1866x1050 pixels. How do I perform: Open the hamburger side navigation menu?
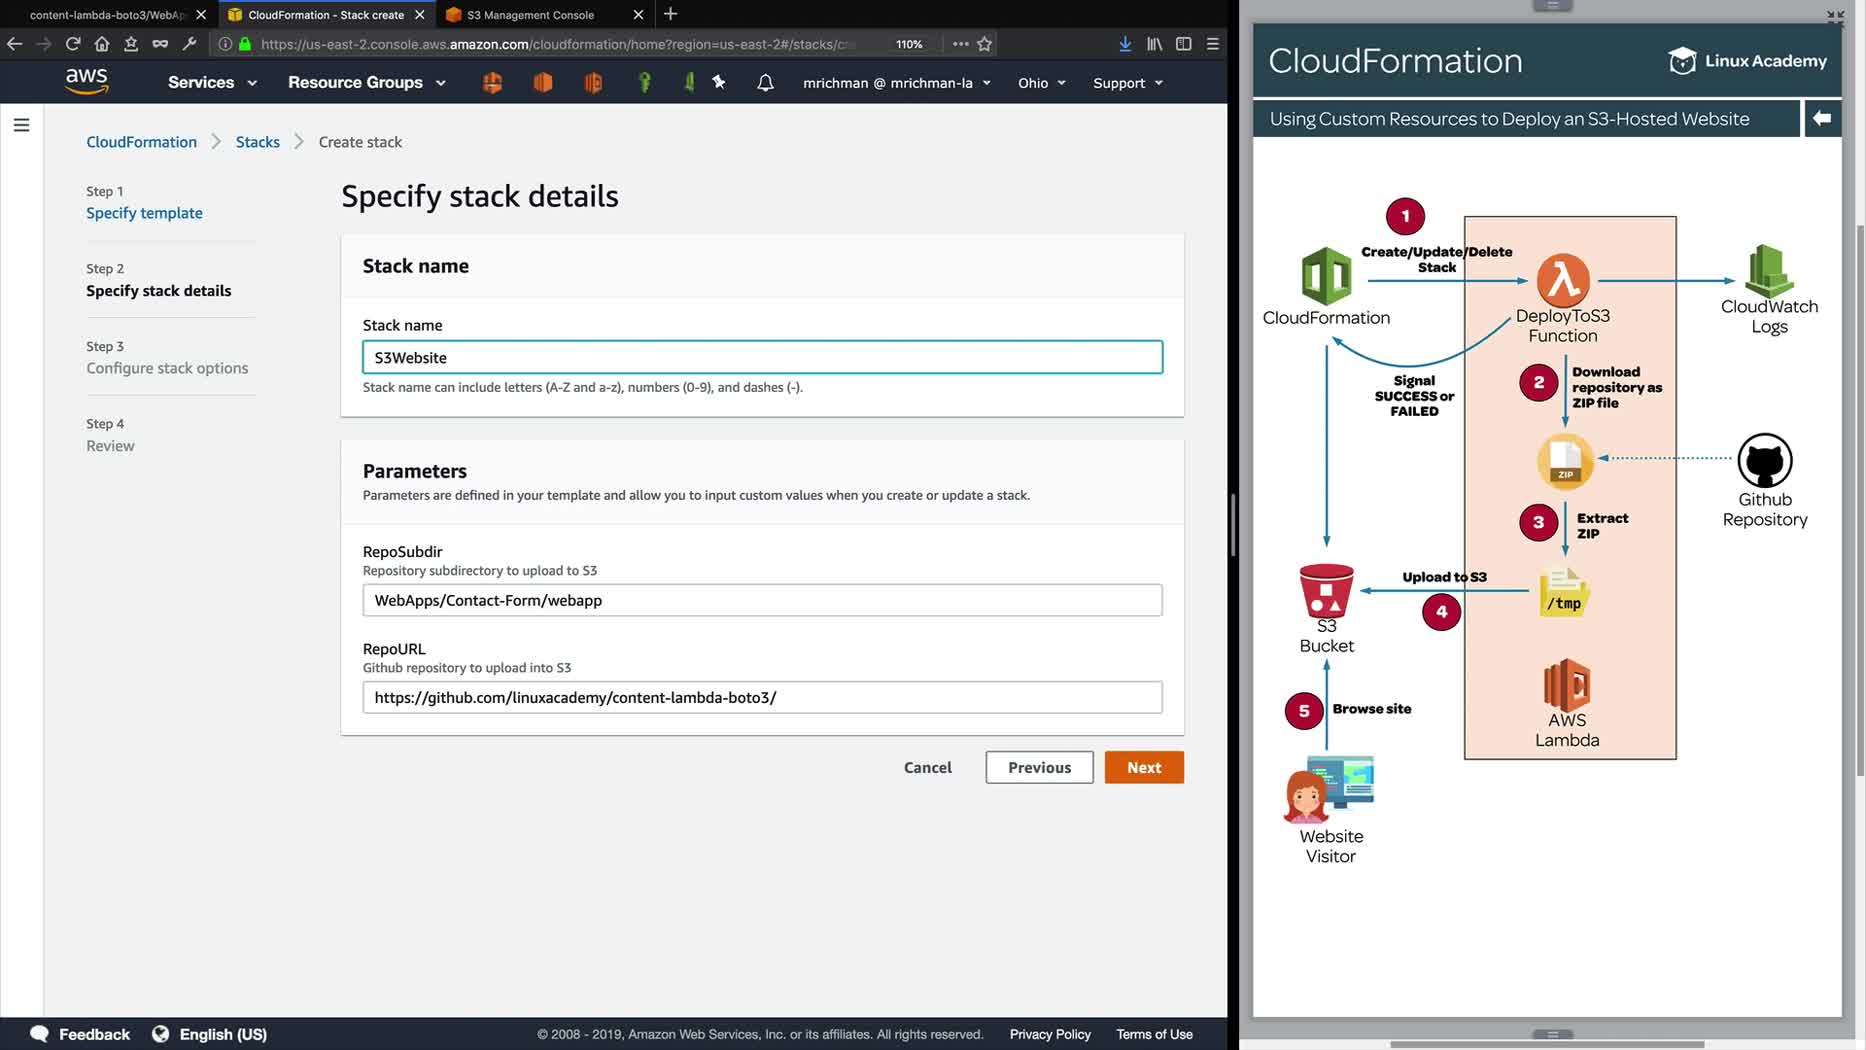(21, 125)
